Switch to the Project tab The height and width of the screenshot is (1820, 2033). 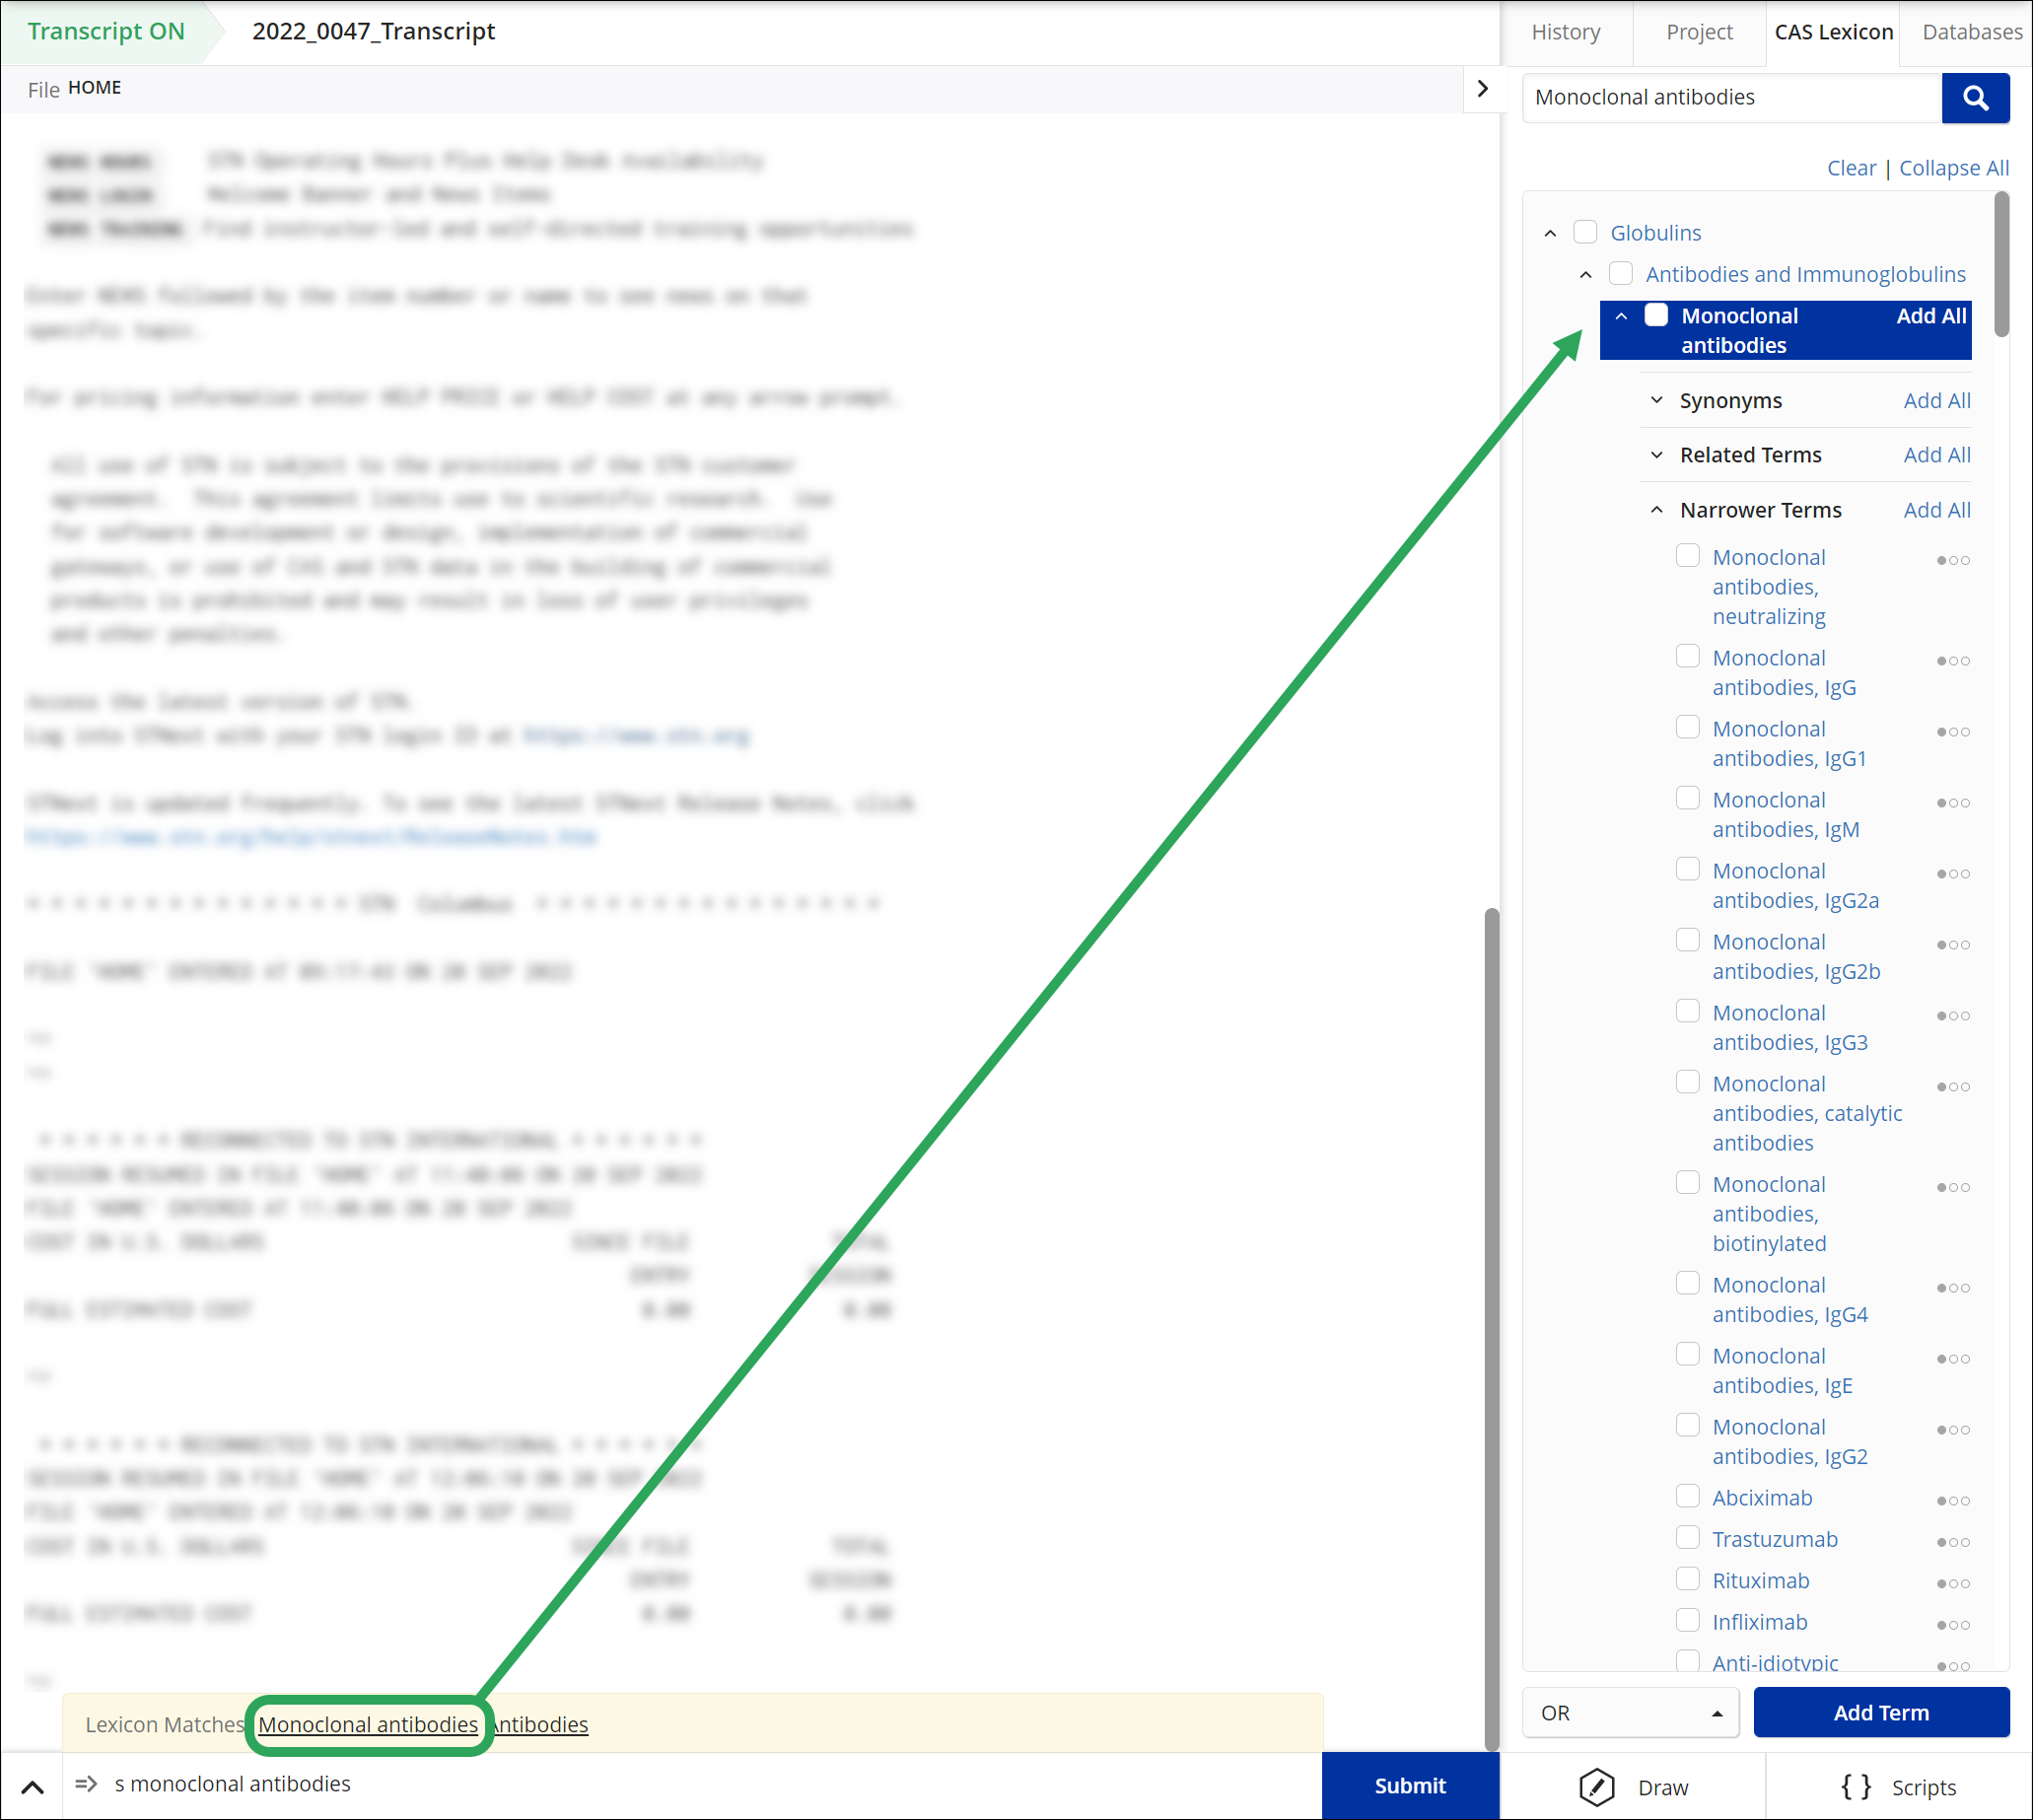[1699, 32]
